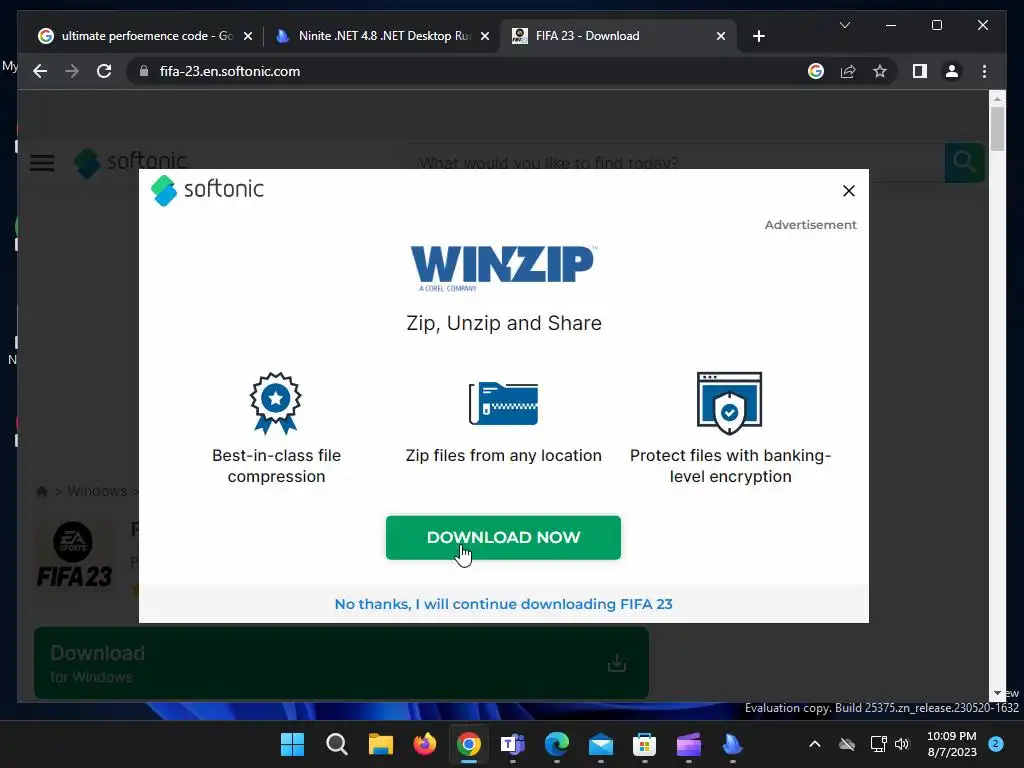Viewport: 1024px width, 768px height.
Task: Click the cloud sync tray icon
Action: [847, 744]
